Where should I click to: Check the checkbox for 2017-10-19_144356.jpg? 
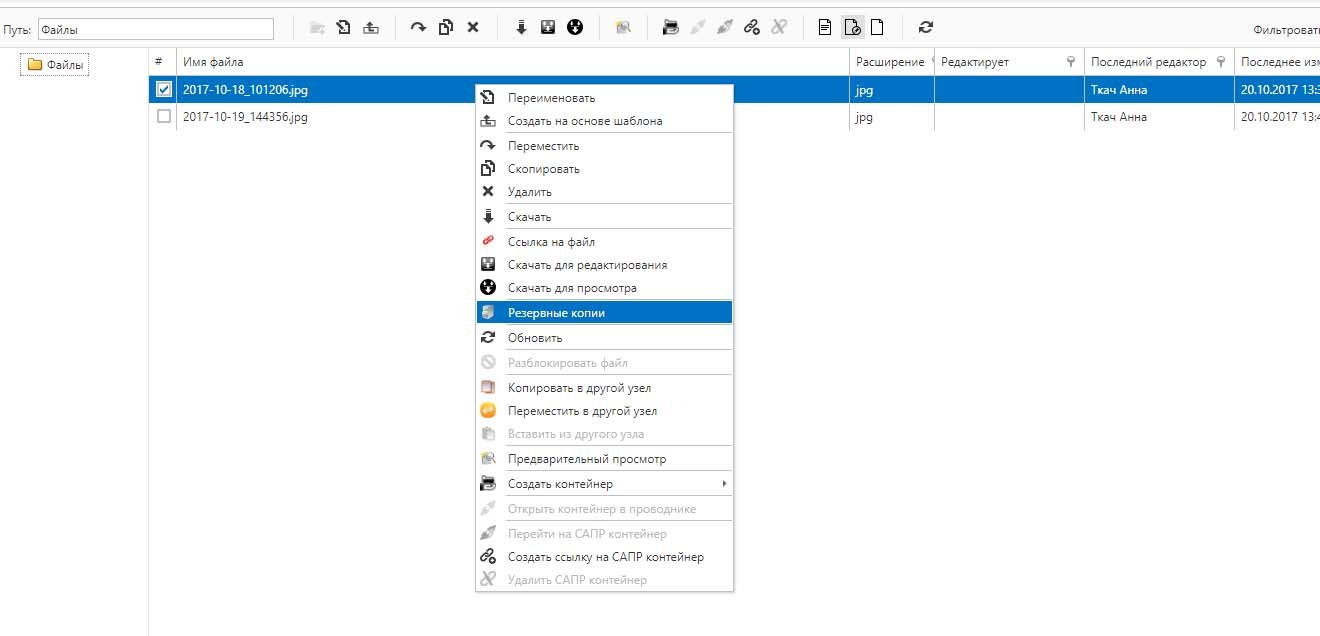point(164,116)
